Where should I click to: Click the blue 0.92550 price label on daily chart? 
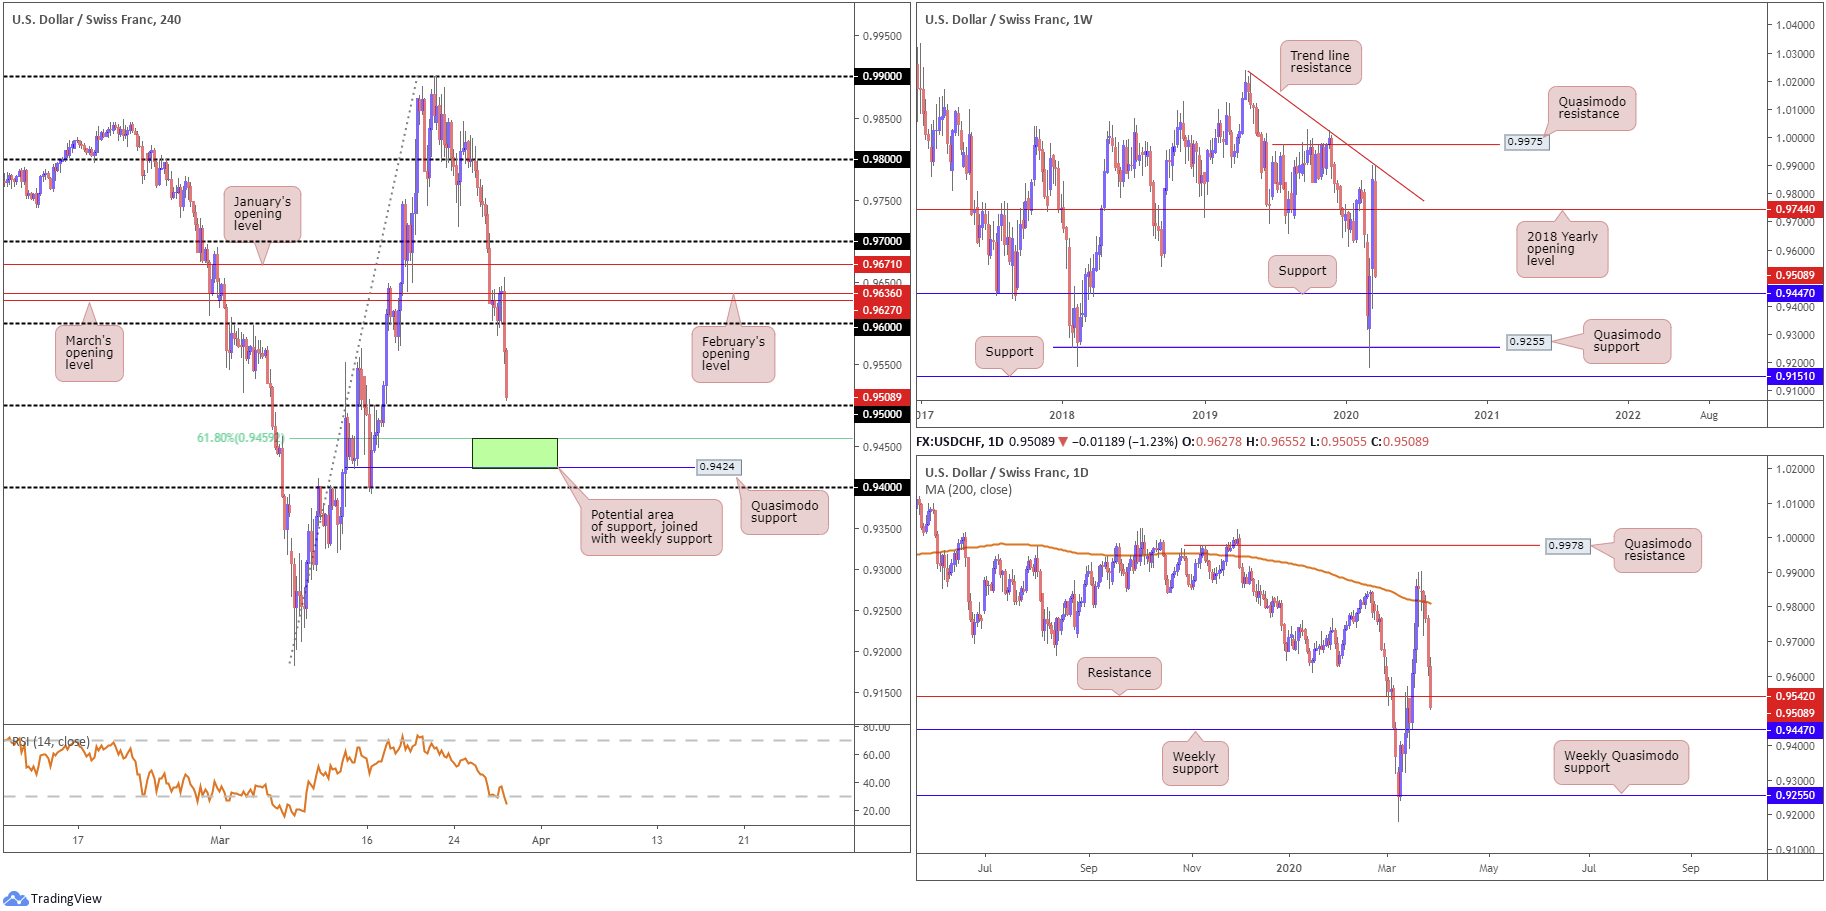coord(1795,795)
